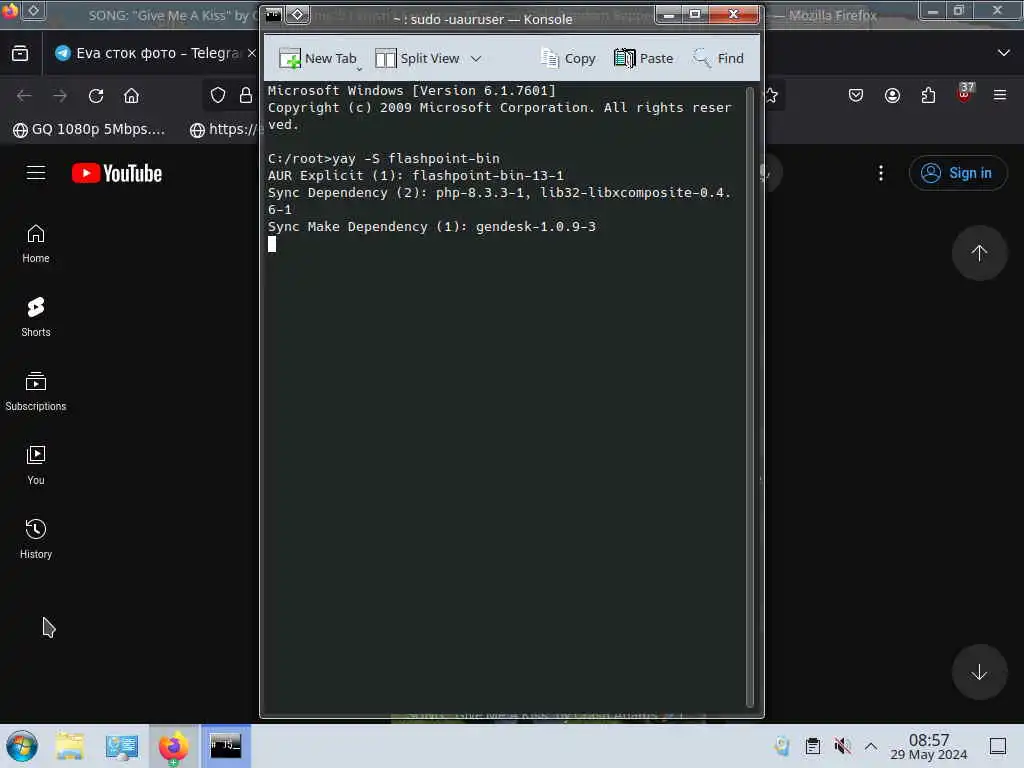1024x768 pixels.
Task: Open the Firefox home page
Action: pos(131,96)
